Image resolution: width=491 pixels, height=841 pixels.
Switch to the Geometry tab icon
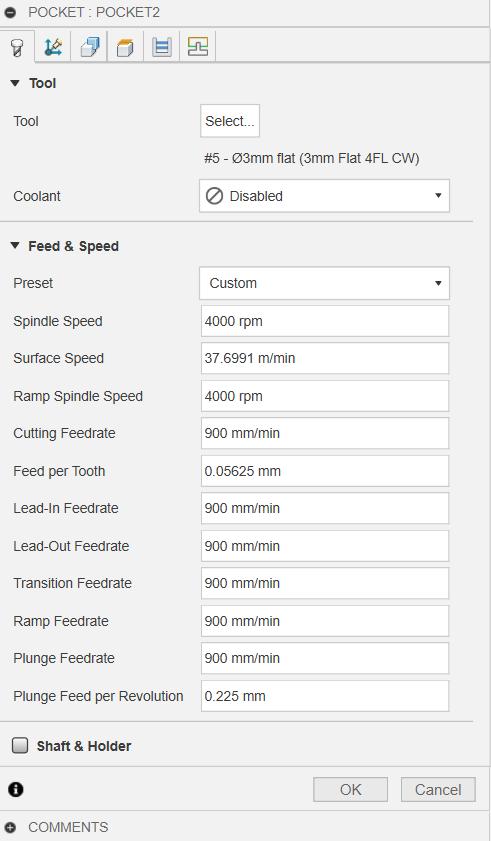pyautogui.click(x=53, y=48)
